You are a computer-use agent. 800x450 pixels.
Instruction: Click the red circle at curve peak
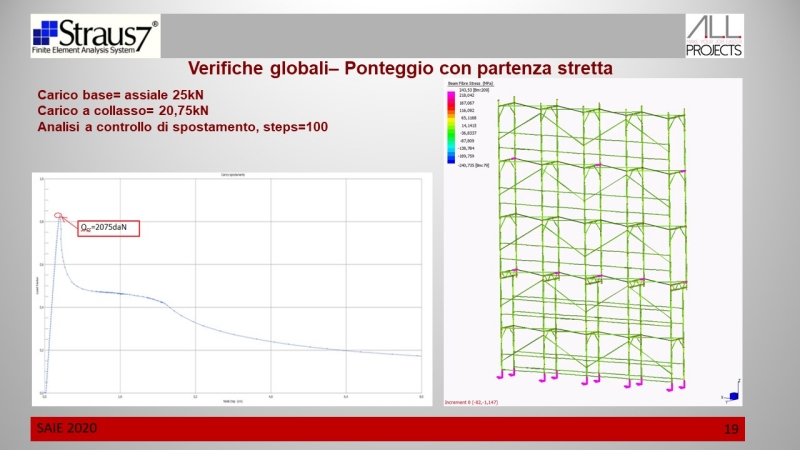click(60, 215)
